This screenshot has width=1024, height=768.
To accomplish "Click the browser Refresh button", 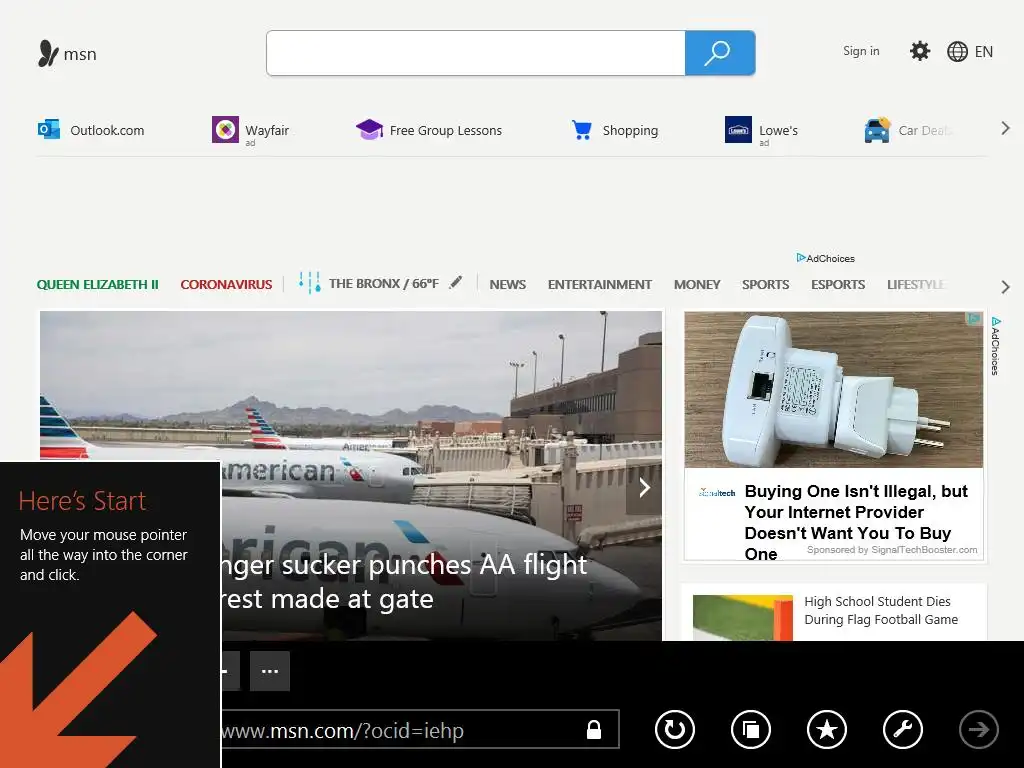I will (x=675, y=729).
